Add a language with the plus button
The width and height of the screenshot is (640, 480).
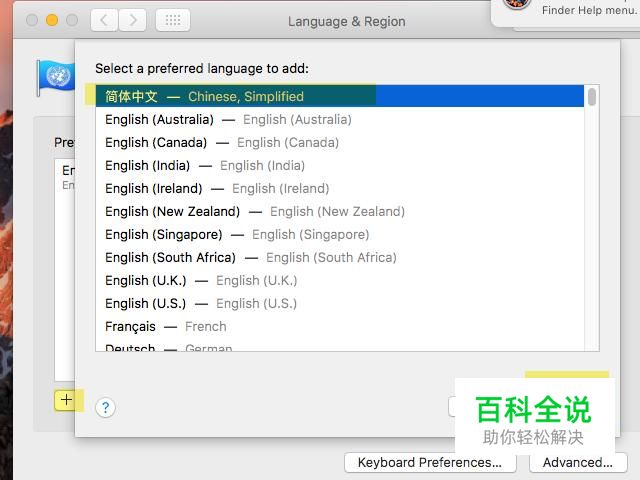click(x=66, y=400)
